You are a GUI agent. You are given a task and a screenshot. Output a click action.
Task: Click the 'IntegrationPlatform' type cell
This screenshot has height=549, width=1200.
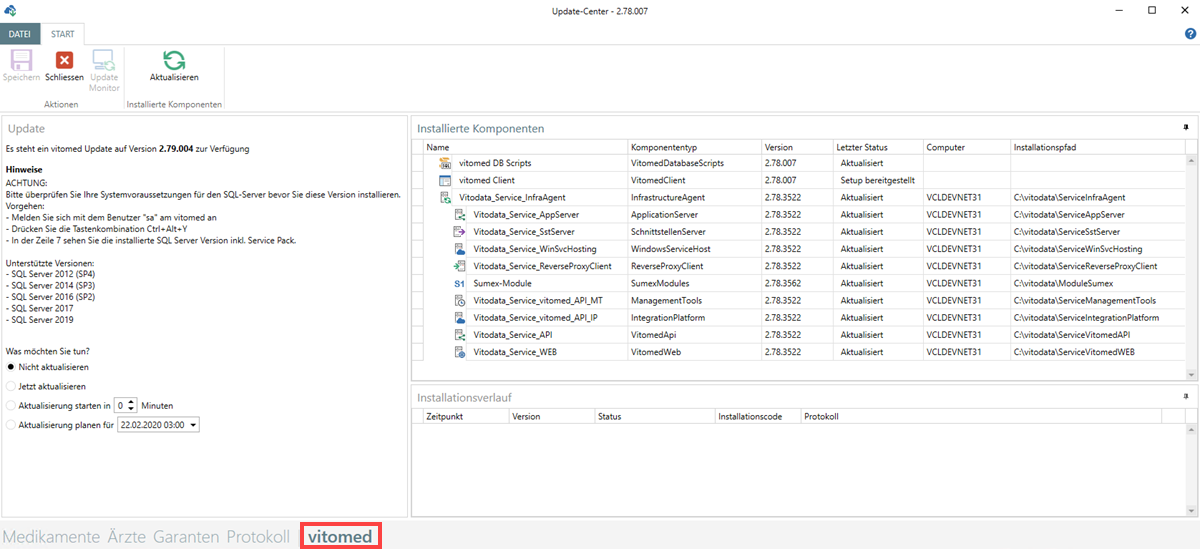click(694, 318)
